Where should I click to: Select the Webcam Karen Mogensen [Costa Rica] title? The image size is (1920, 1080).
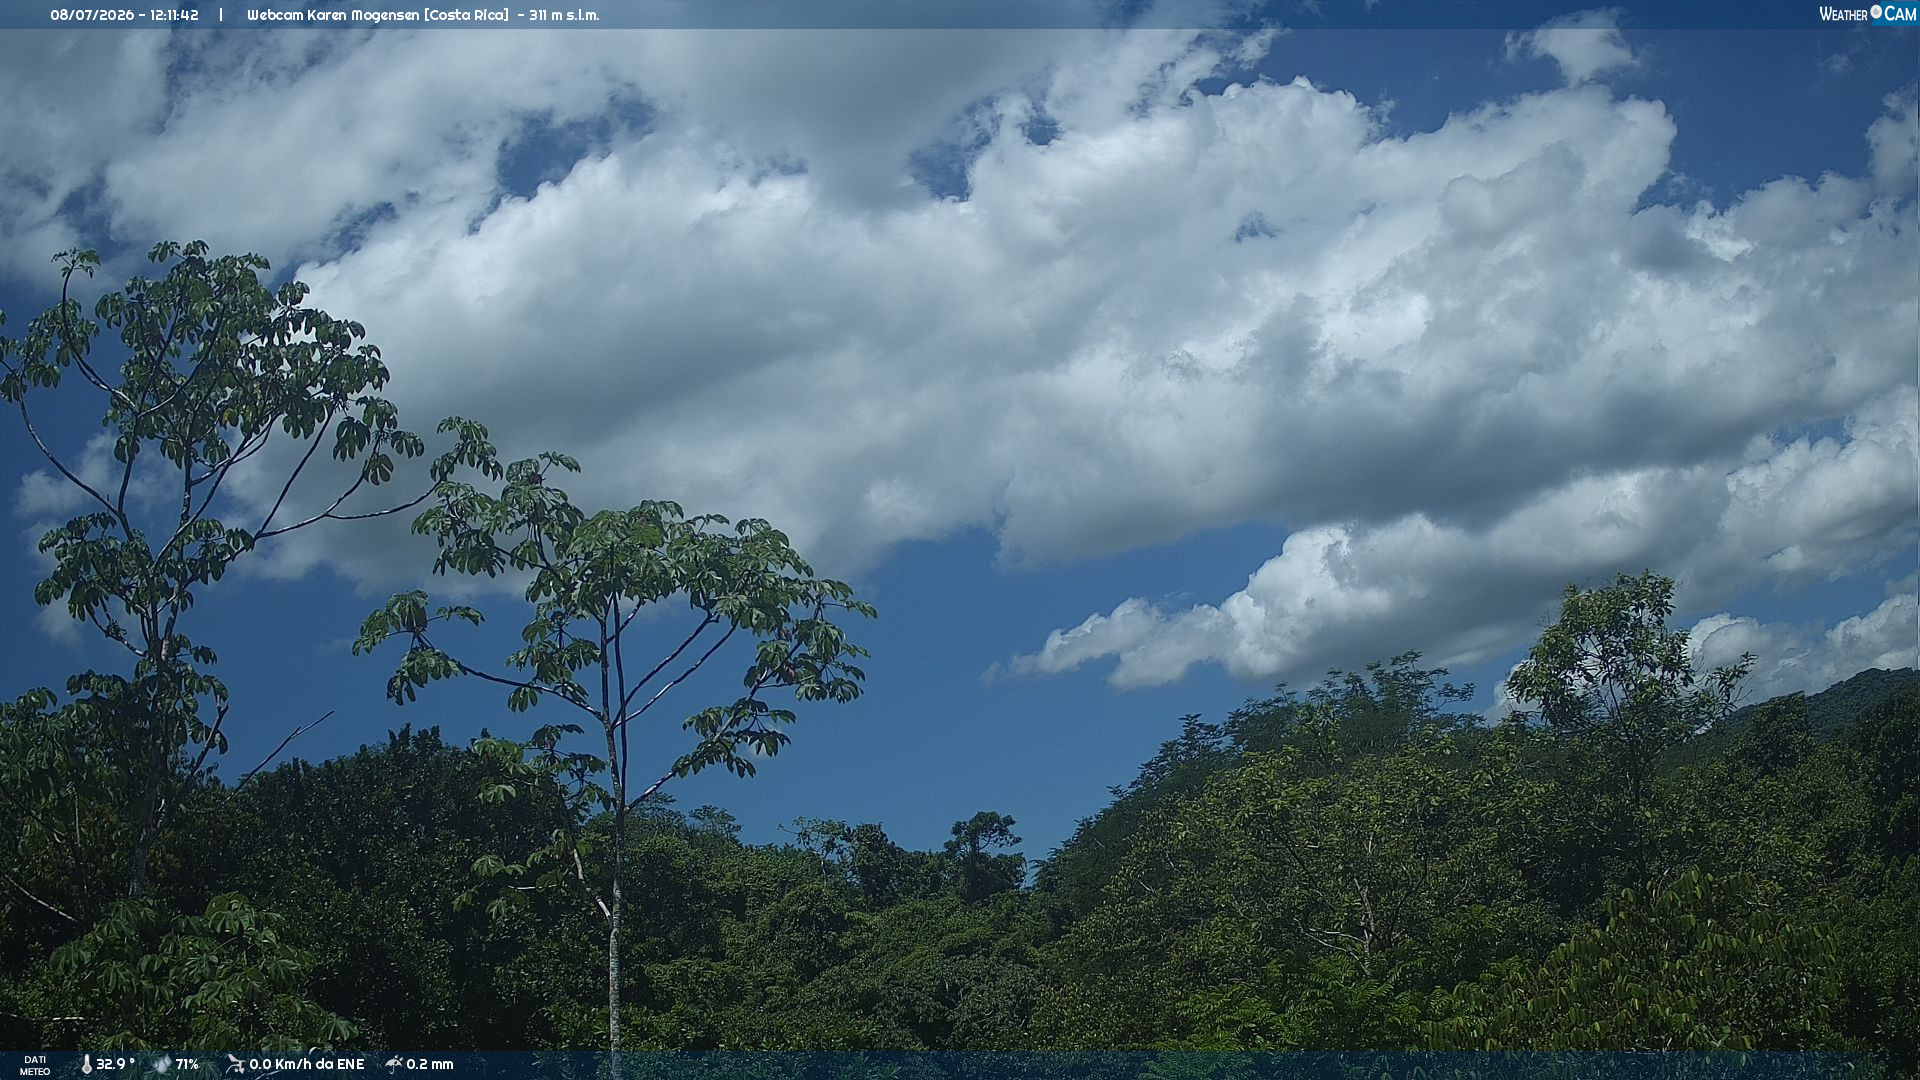coord(378,15)
